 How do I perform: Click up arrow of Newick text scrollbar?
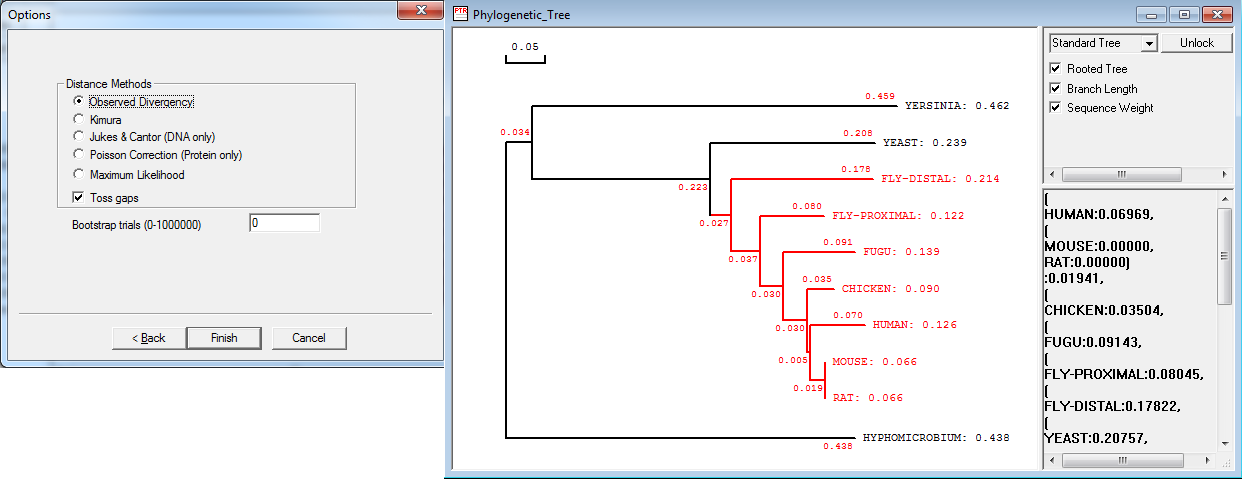pyautogui.click(x=1225, y=199)
